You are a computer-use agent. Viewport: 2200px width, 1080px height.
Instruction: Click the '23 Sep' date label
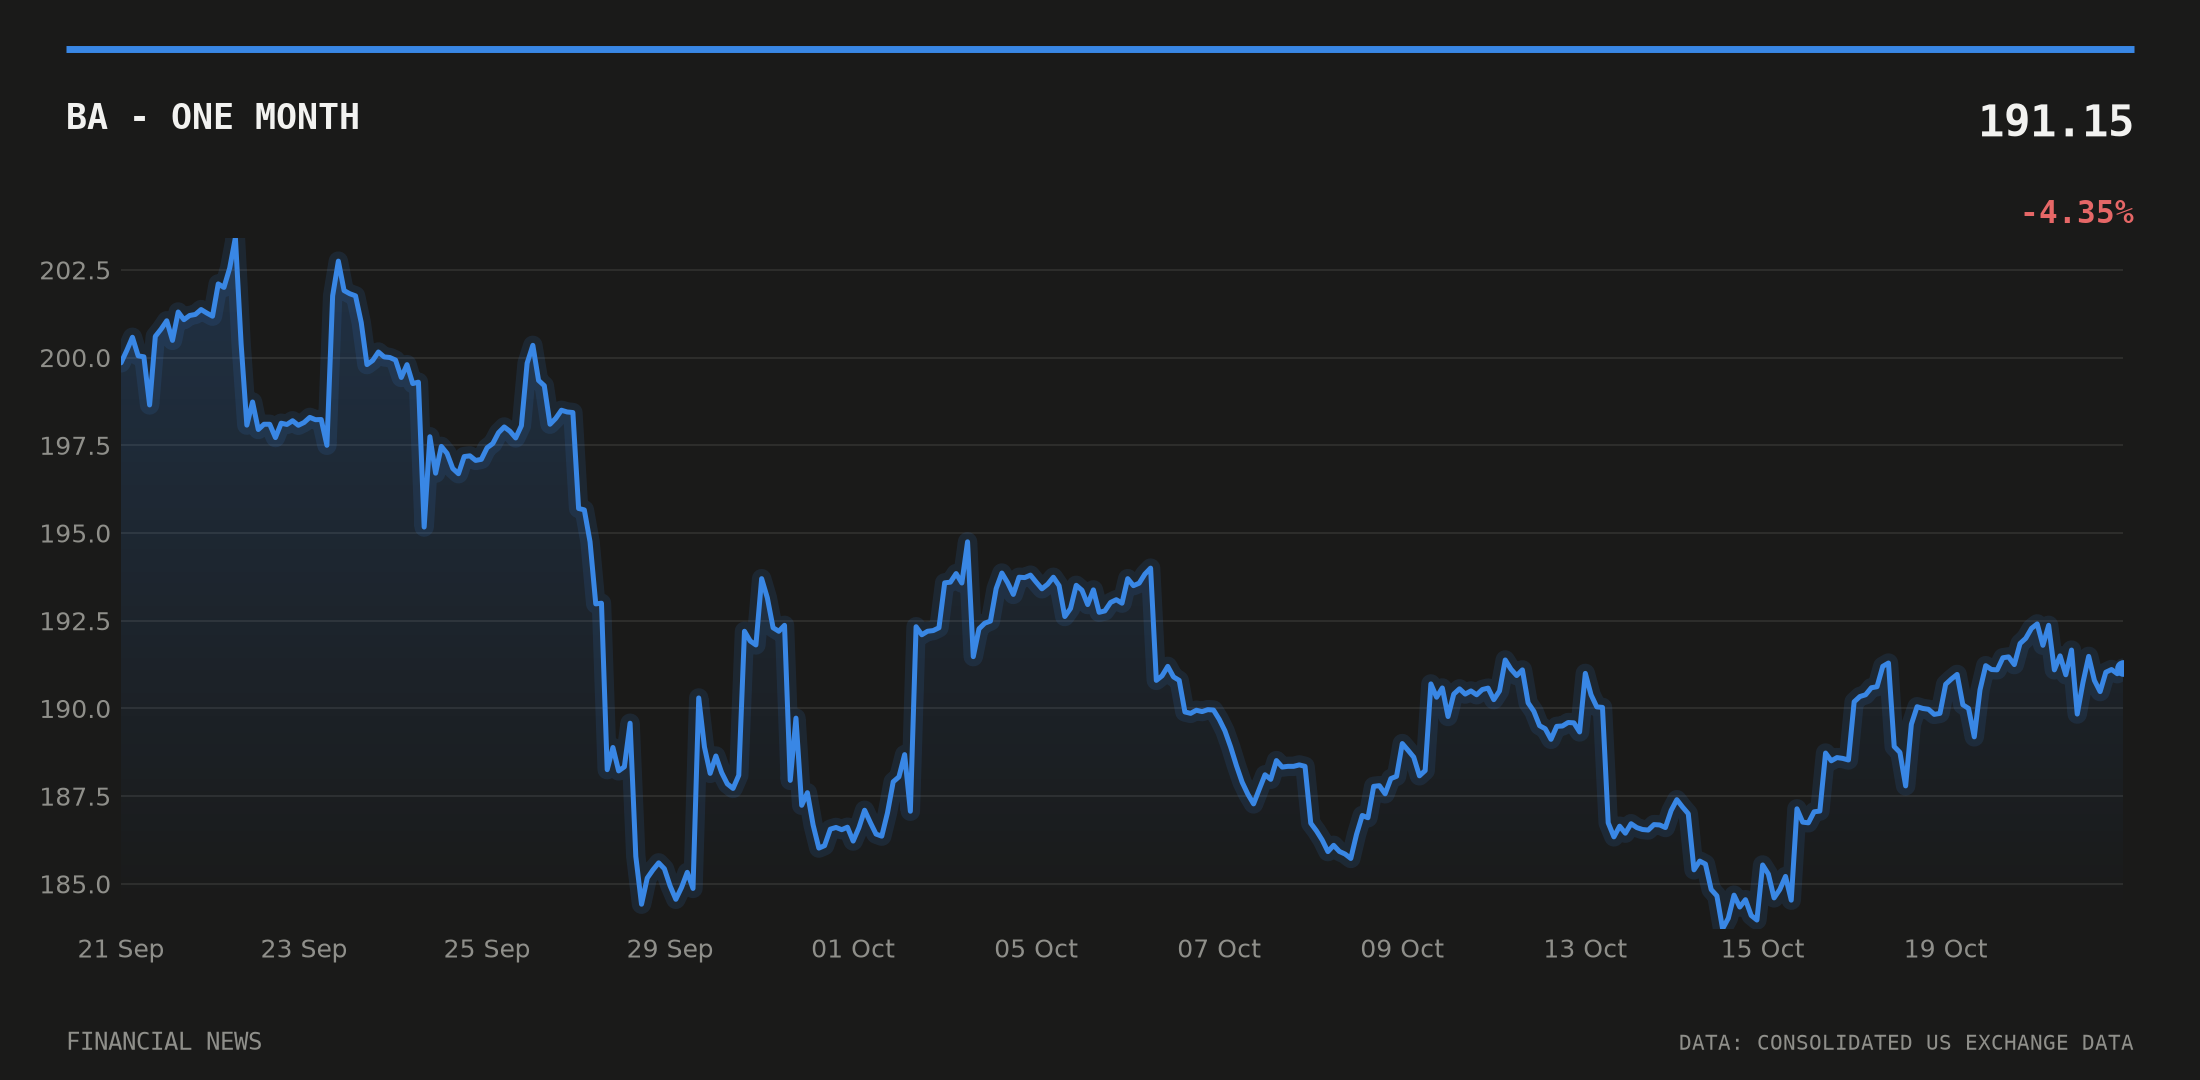point(304,949)
